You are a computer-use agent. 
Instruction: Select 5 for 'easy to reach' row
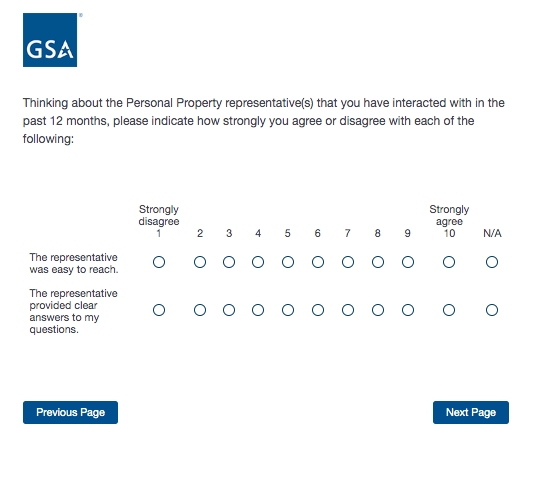(x=288, y=262)
